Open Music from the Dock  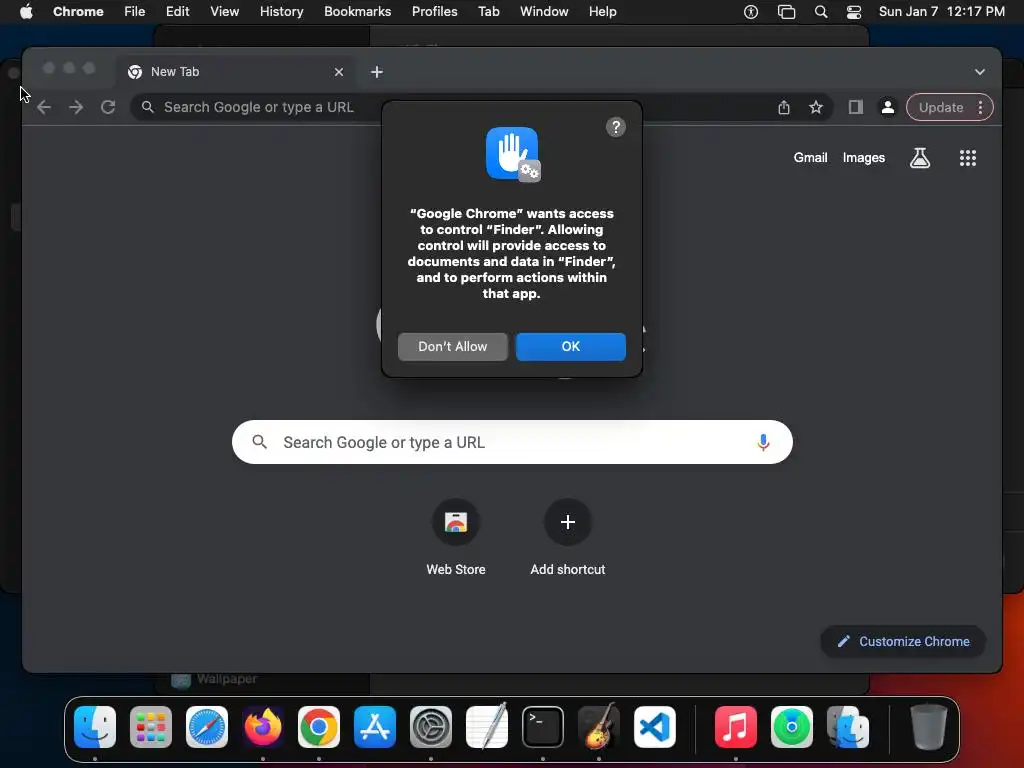point(735,727)
